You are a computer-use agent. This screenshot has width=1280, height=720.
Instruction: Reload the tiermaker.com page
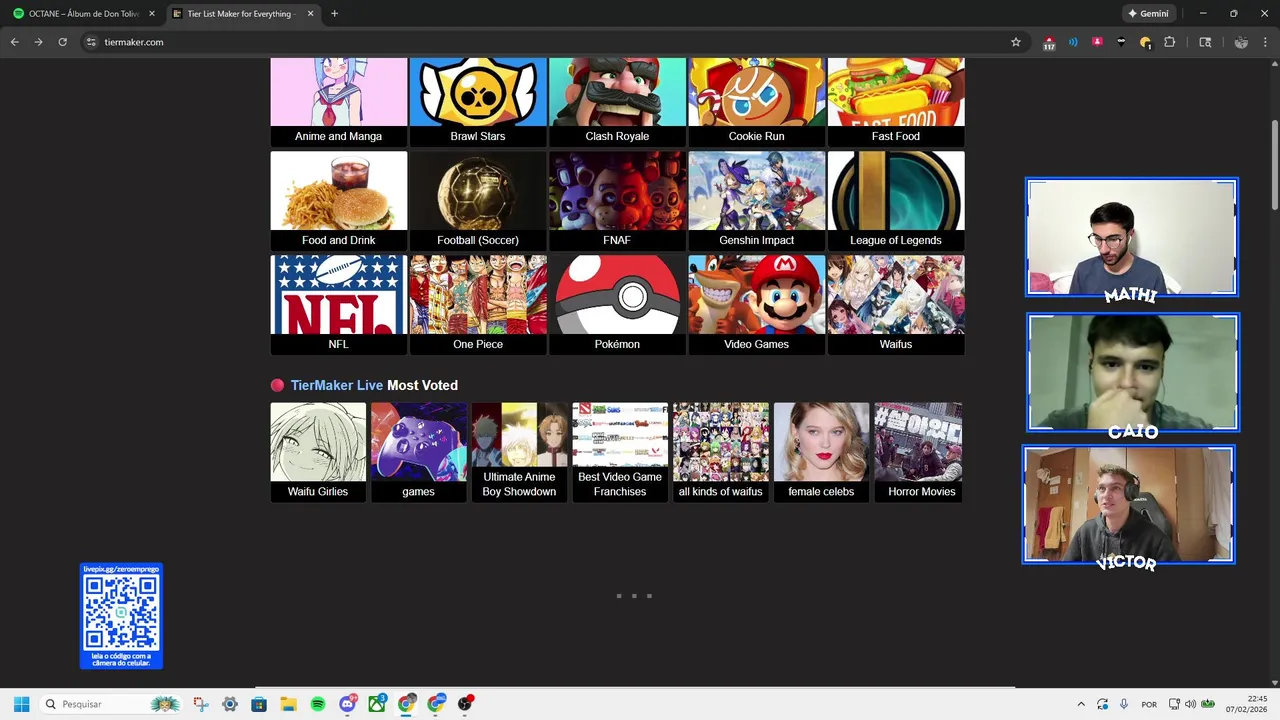(x=62, y=42)
